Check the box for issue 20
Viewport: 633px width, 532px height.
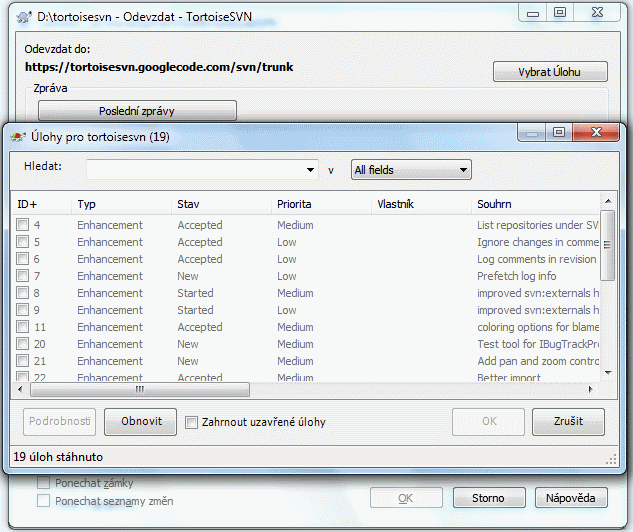tap(23, 343)
